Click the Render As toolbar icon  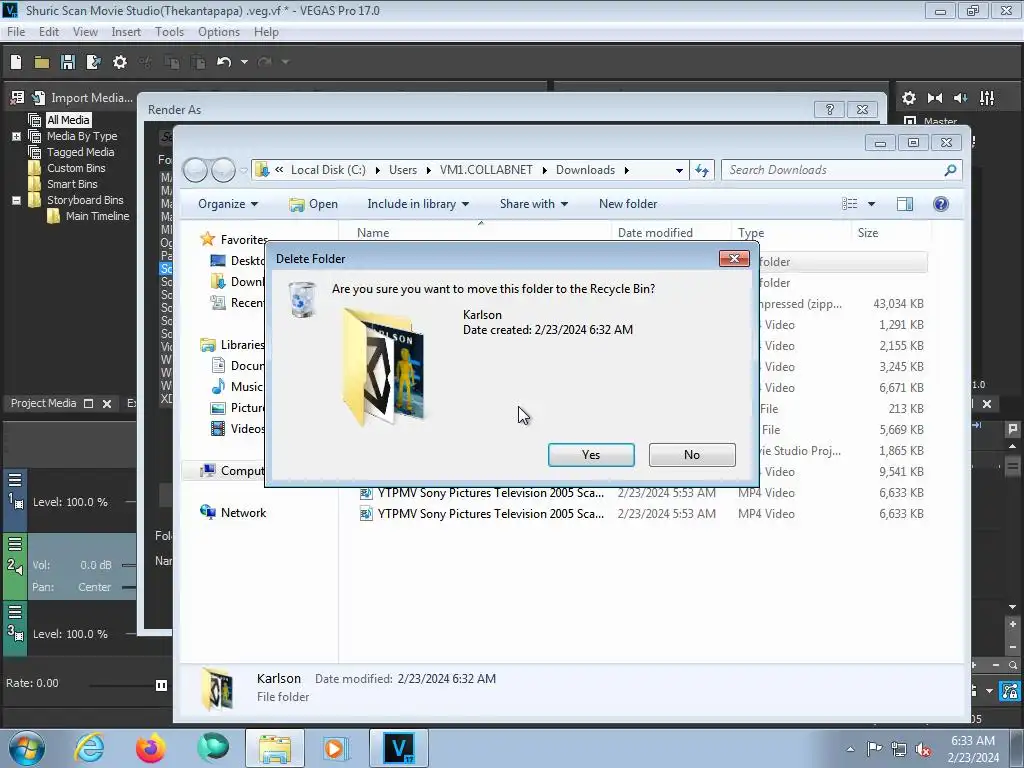pyautogui.click(x=93, y=62)
